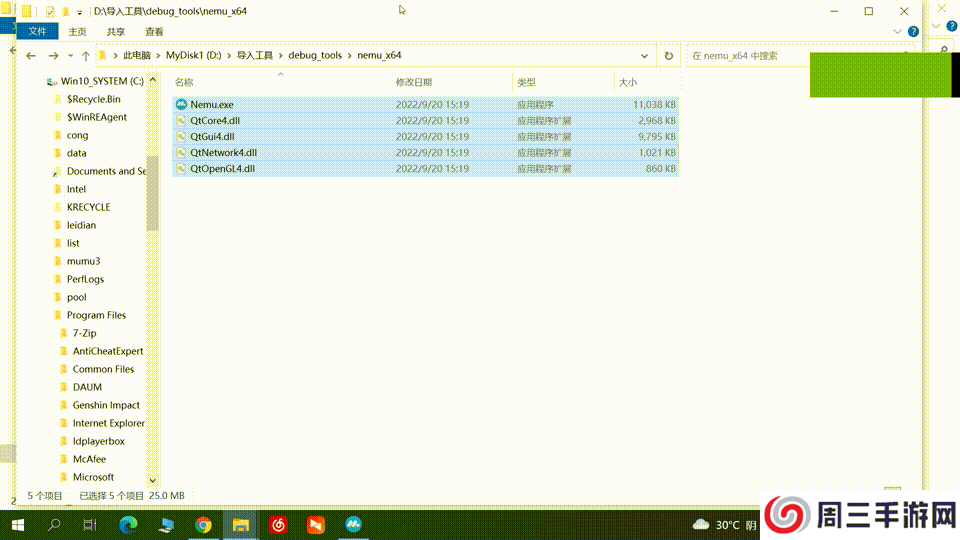Open the Quick Access Toolbar customize dropdown
This screenshot has height=540, width=960.
(x=80, y=12)
